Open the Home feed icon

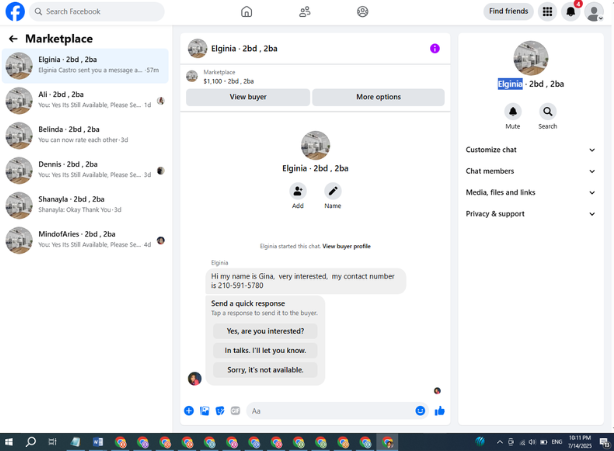246,12
